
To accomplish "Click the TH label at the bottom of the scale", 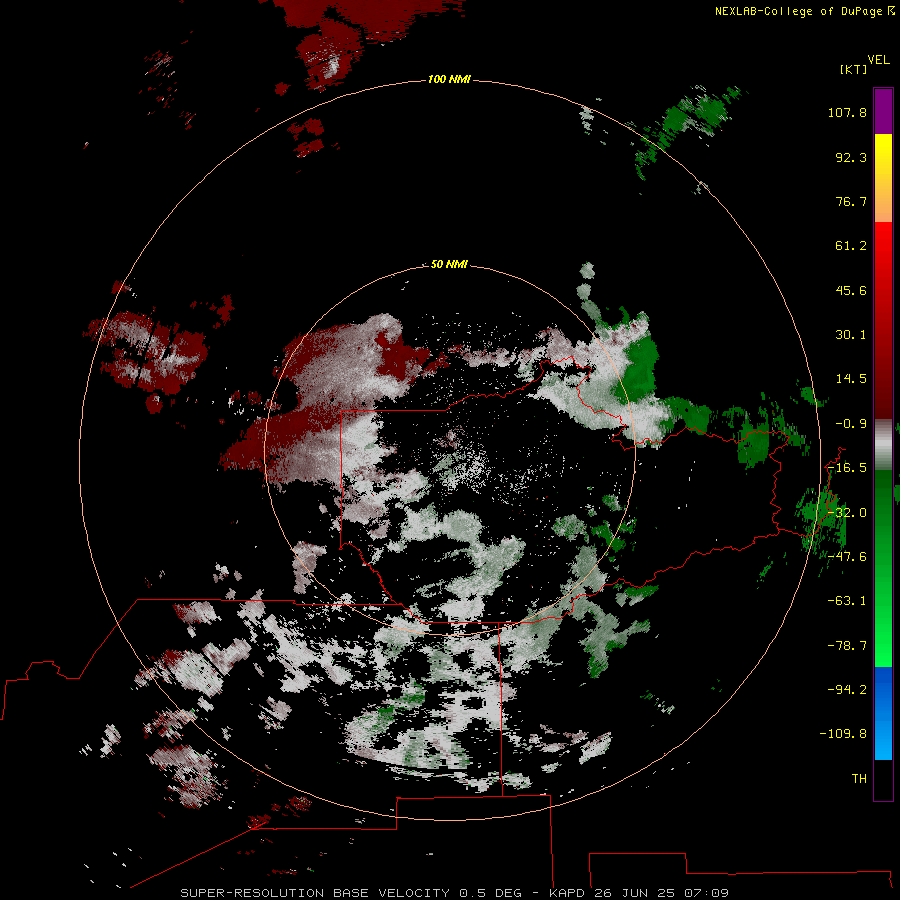I will (x=859, y=779).
